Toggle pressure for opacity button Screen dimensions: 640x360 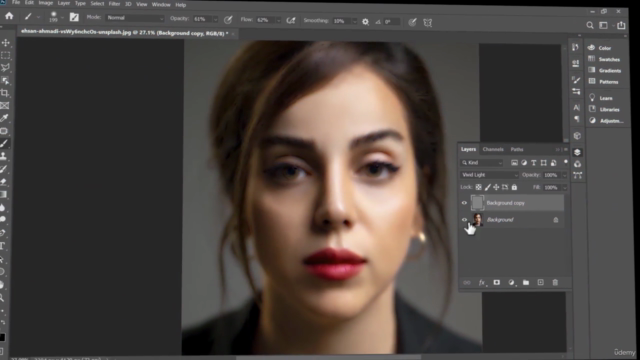tap(229, 20)
